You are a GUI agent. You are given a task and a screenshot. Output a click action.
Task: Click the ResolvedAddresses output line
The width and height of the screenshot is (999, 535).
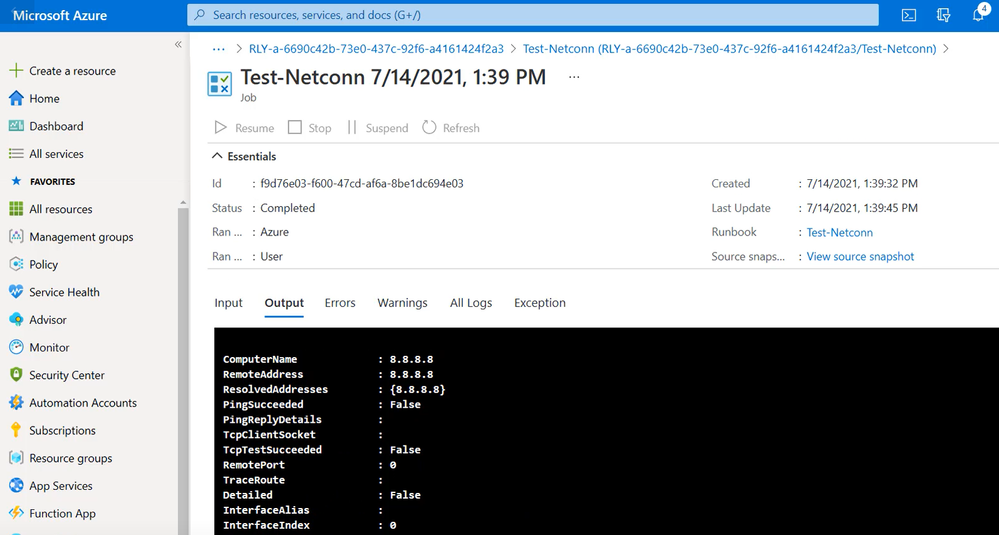pyautogui.click(x=334, y=389)
